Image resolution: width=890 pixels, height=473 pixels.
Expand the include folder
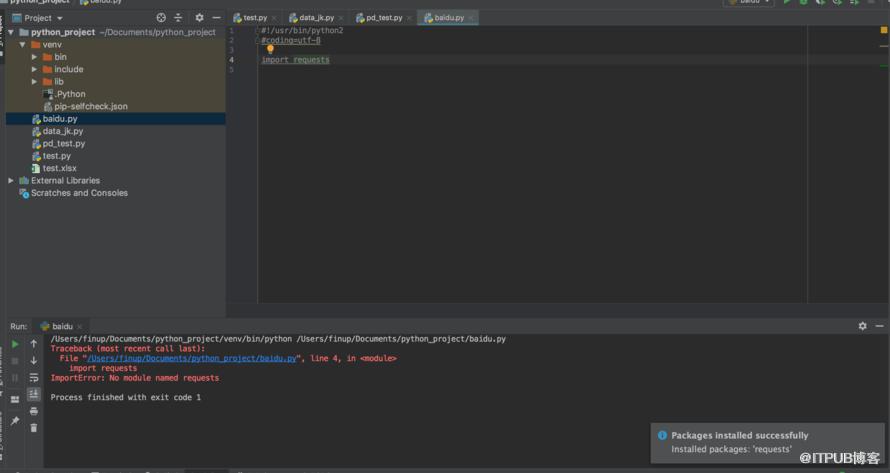click(x=34, y=69)
